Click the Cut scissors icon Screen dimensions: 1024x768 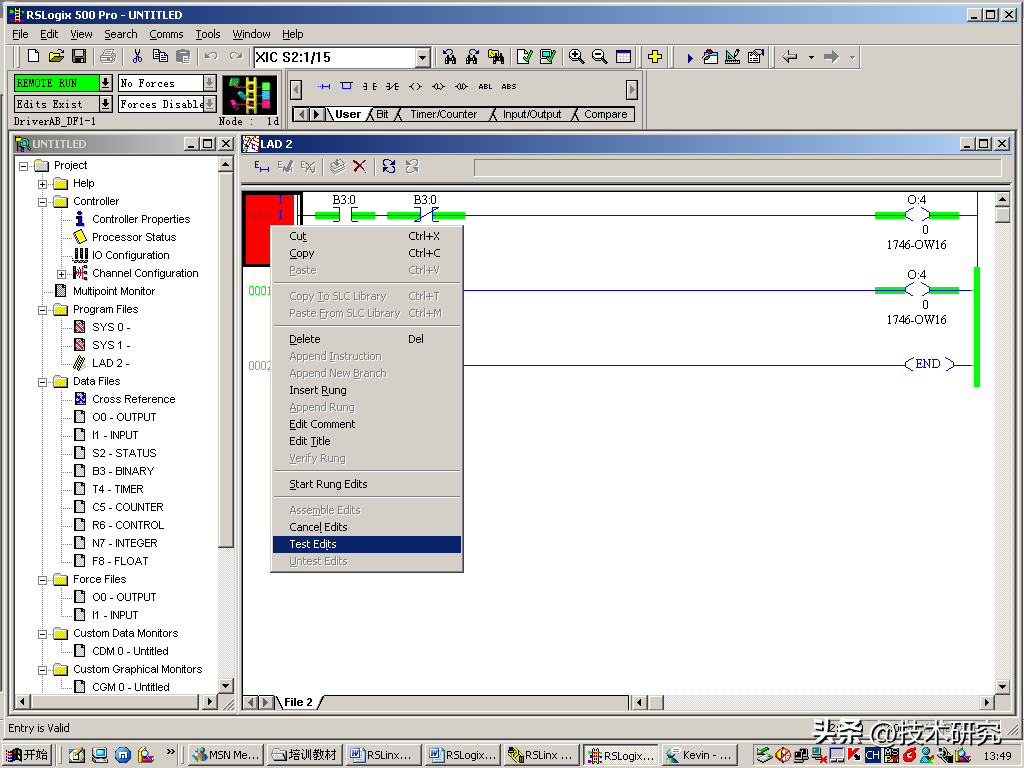coord(137,57)
